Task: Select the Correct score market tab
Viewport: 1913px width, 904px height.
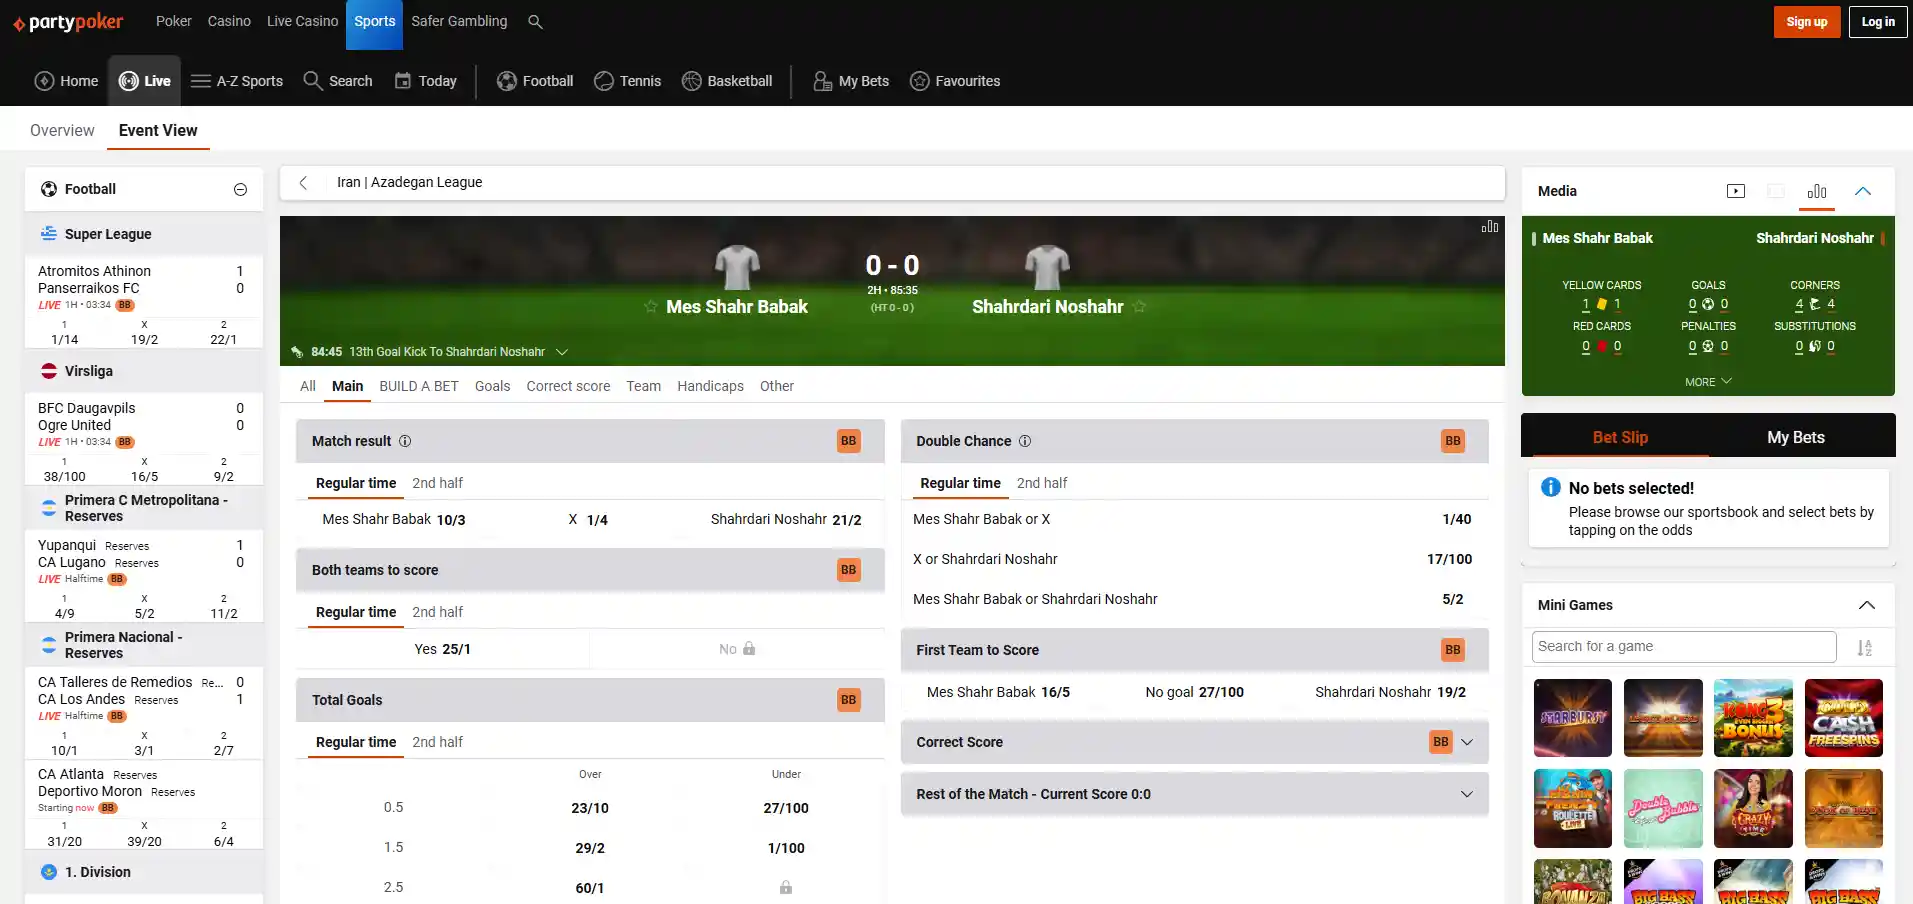Action: pos(568,386)
